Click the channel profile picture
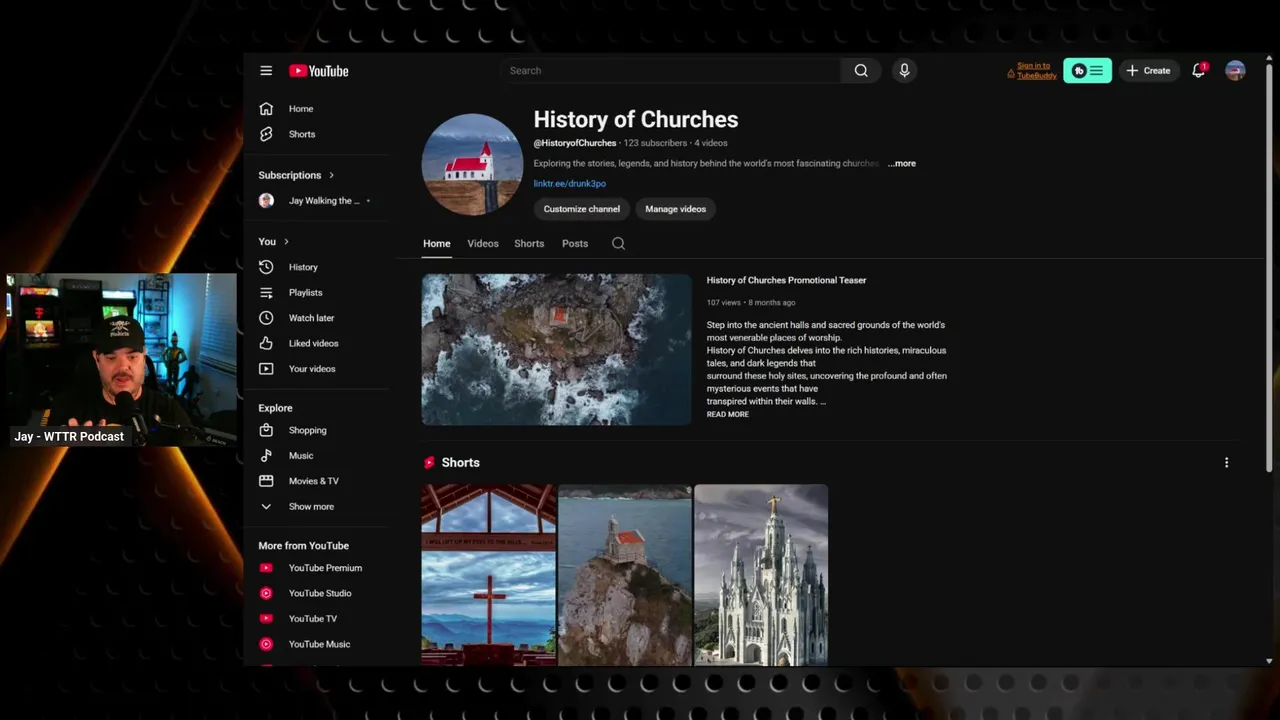Image resolution: width=1280 pixels, height=720 pixels. pyautogui.click(x=472, y=164)
